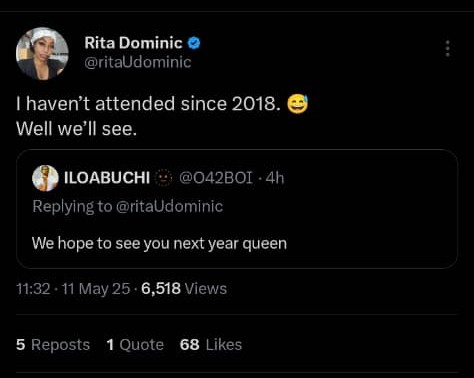Click the text "I haven't attended since 2018."
Screen dimensions: 474x378
click(148, 104)
